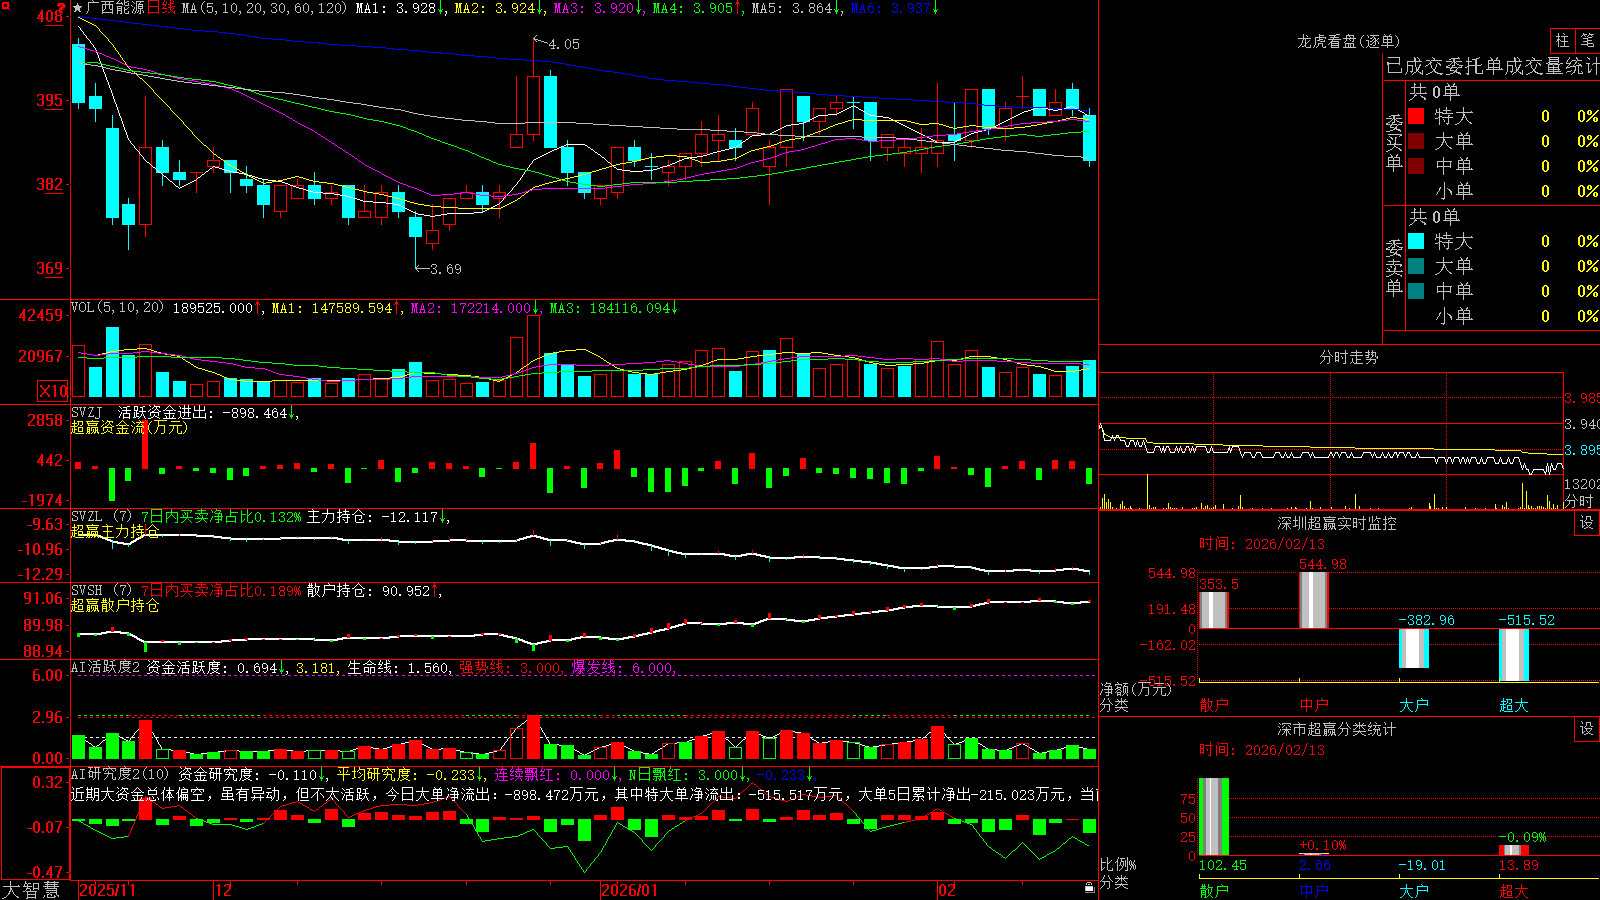Select the 龙虎看盘(逐单) panel title
The image size is (1600, 900).
point(1348,41)
